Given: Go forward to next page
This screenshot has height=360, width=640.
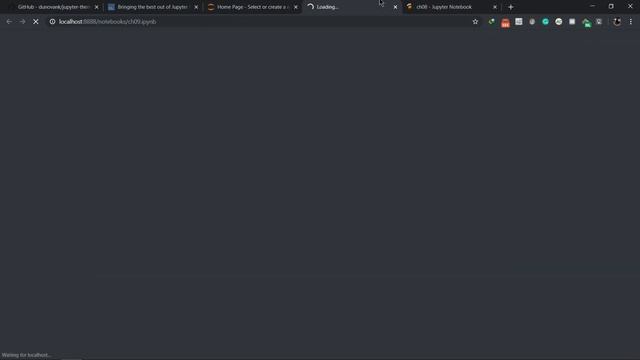Looking at the screenshot, I should pos(22,22).
